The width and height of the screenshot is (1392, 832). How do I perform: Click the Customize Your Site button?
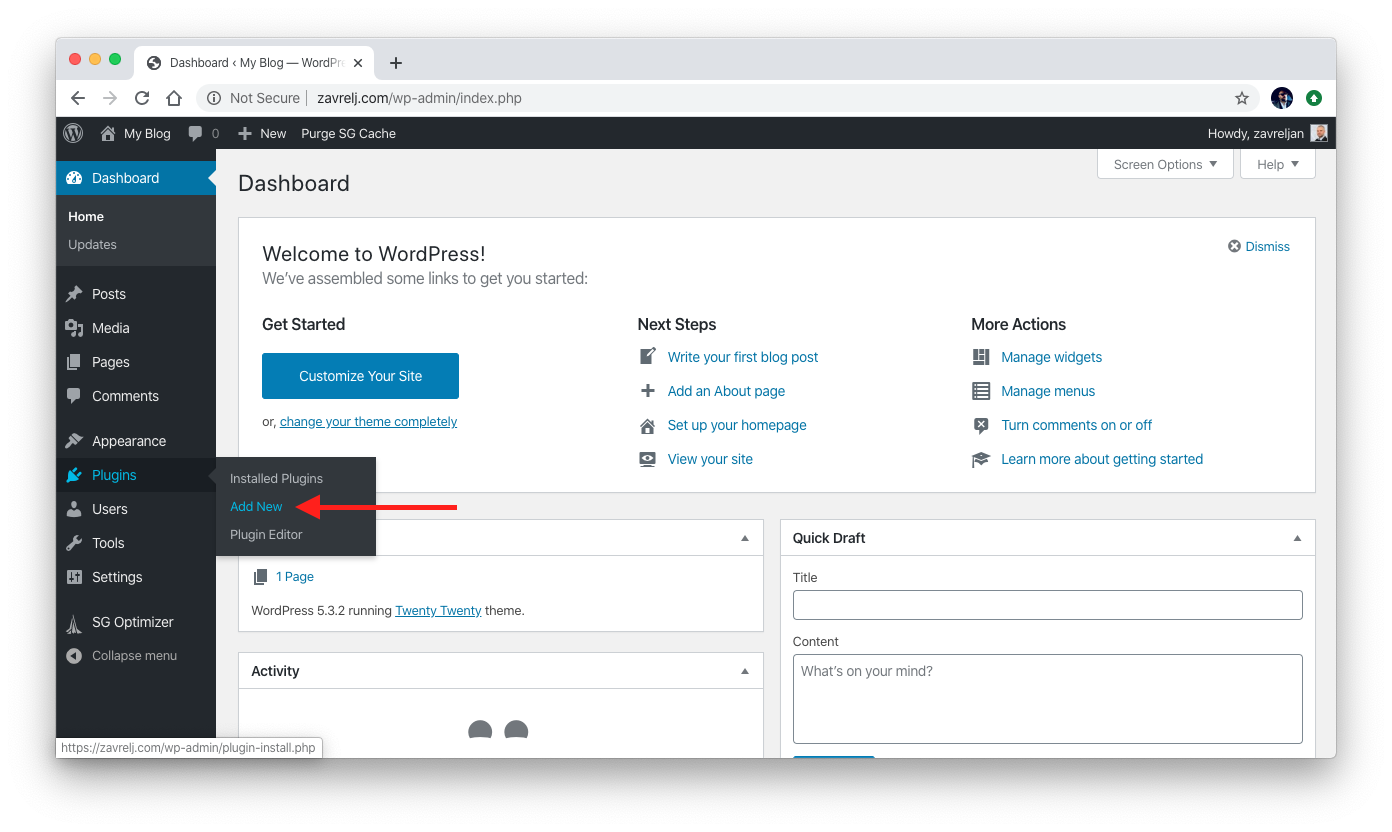point(360,376)
